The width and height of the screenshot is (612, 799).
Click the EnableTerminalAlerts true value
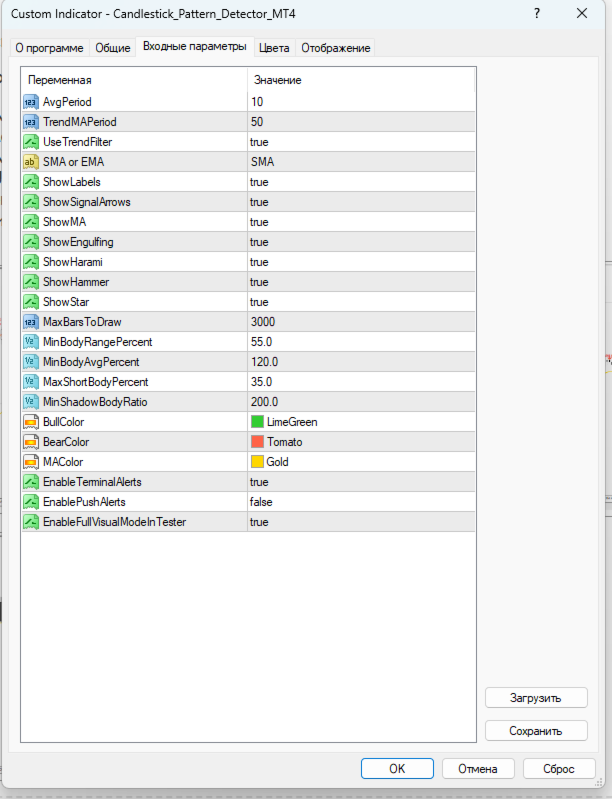(259, 482)
